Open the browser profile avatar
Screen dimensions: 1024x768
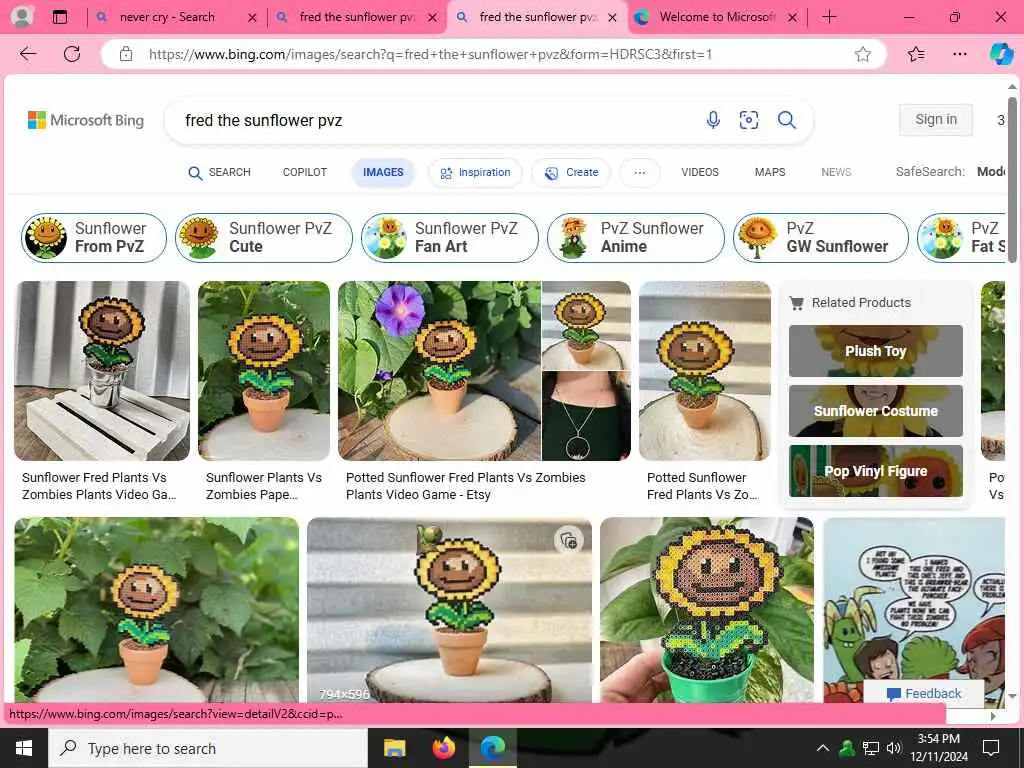[x=22, y=17]
